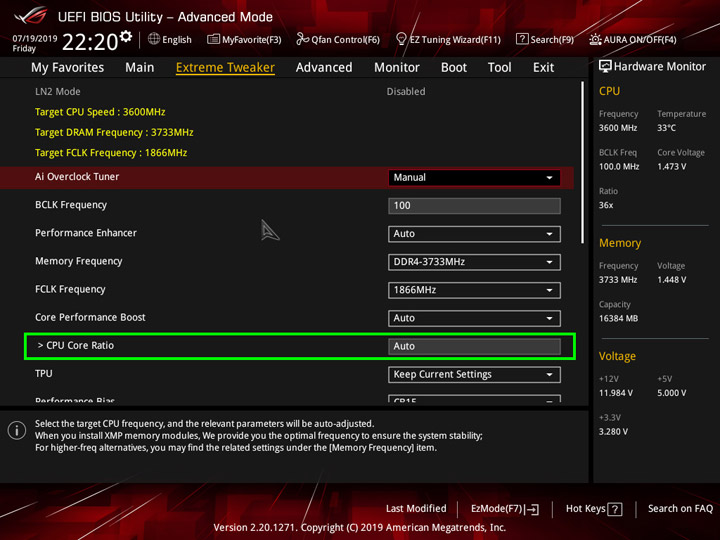The width and height of the screenshot is (720, 540).
Task: Click the CPU temperature value 33°C
Action: tap(666, 128)
